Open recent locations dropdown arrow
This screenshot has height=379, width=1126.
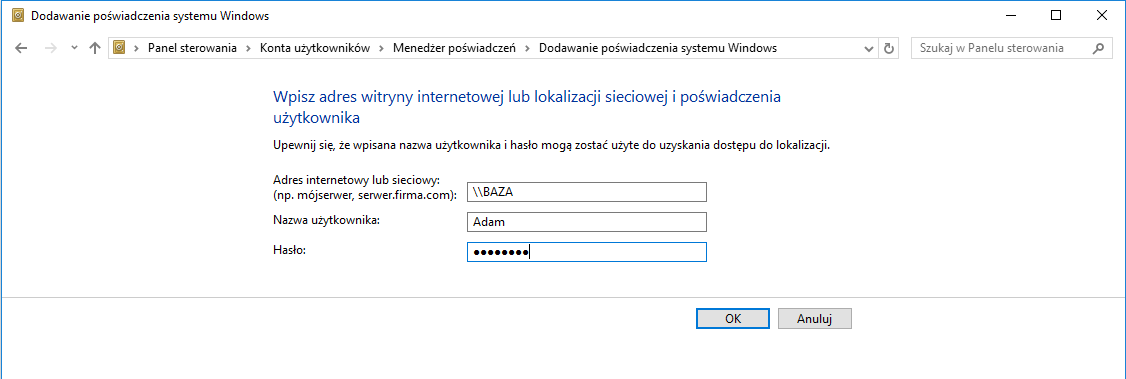tap(74, 48)
